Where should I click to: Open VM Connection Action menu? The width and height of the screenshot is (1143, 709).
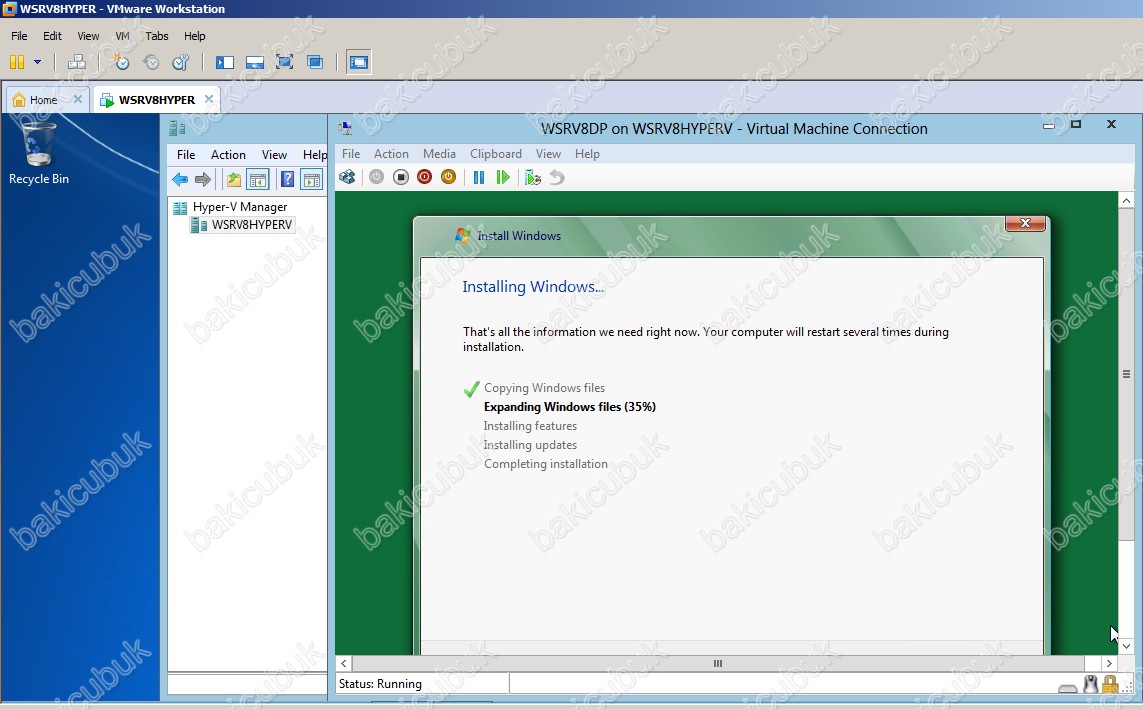pyautogui.click(x=391, y=154)
